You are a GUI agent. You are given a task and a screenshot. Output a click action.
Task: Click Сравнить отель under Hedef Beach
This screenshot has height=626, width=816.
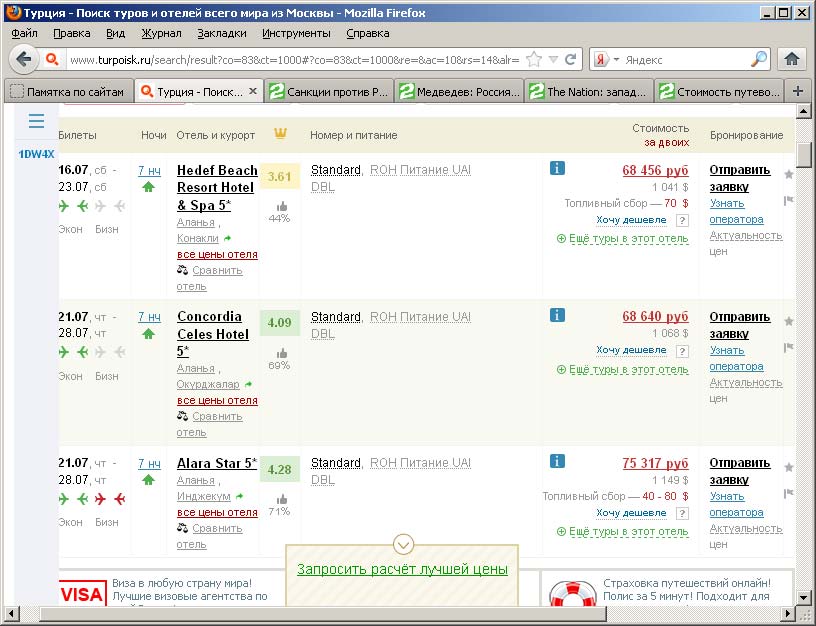click(x=210, y=278)
